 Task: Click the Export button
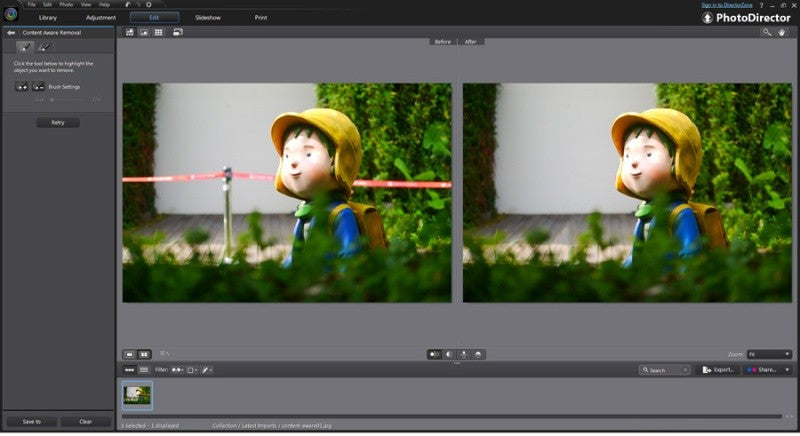pyautogui.click(x=718, y=370)
